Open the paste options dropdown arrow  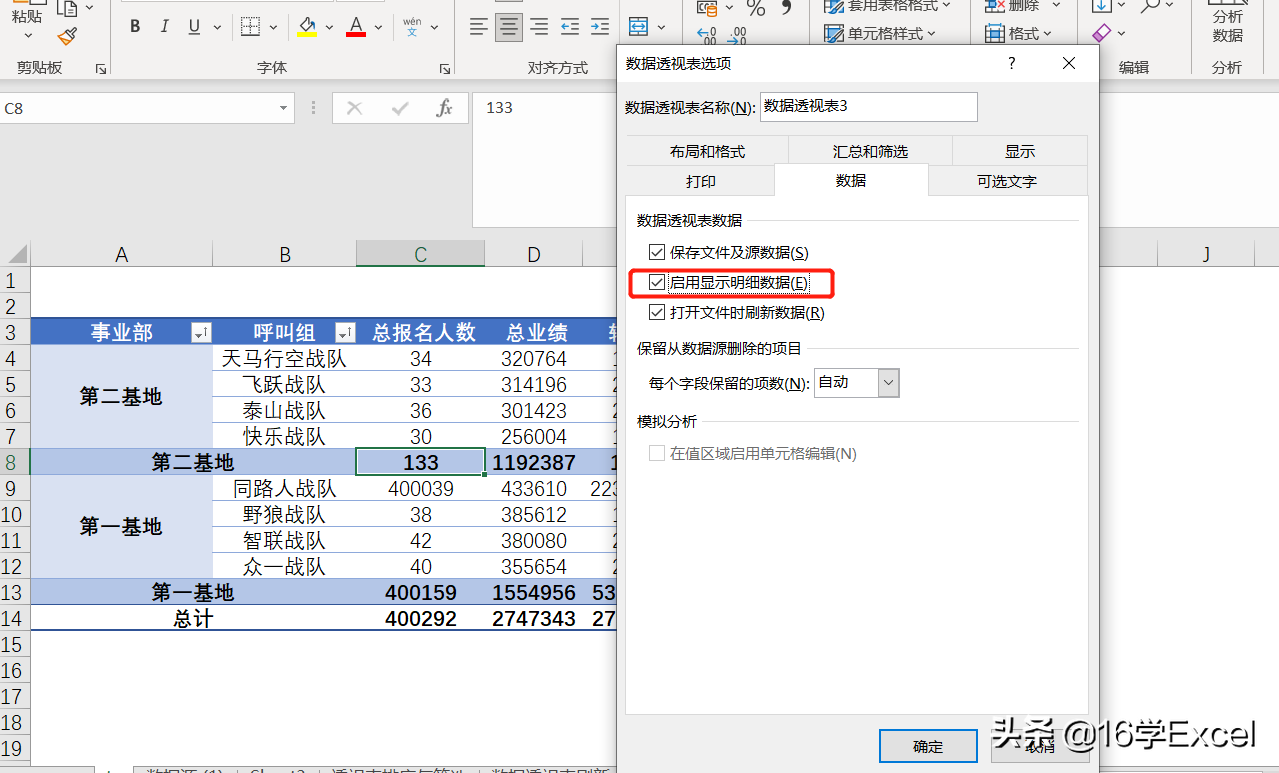coord(27,37)
